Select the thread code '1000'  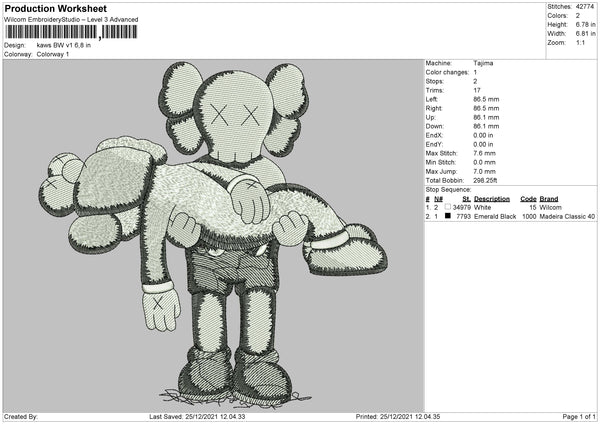pos(529,217)
